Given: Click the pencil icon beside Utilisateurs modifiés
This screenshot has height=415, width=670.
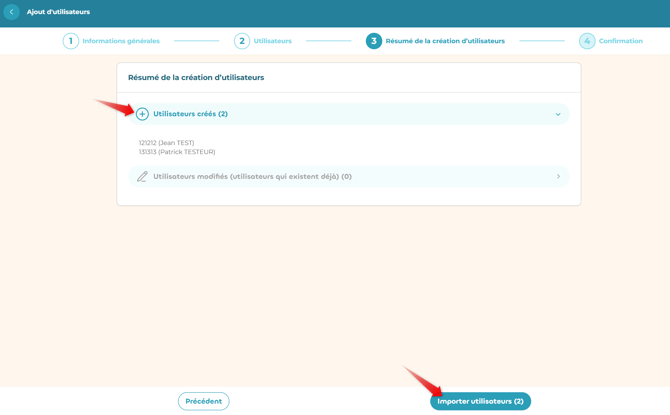Looking at the screenshot, I should [142, 177].
